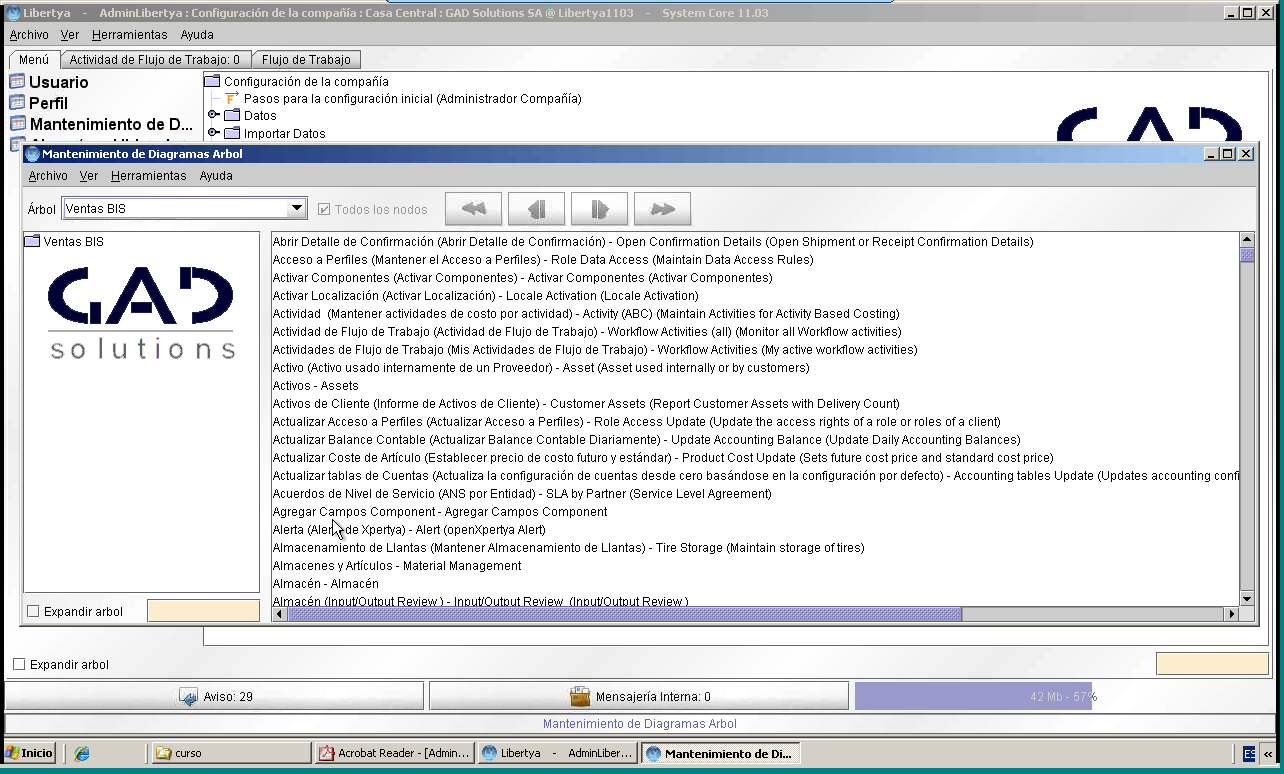Select Actividad - Activity (ABC) row
Image resolution: width=1284 pixels, height=774 pixels.
point(755,314)
